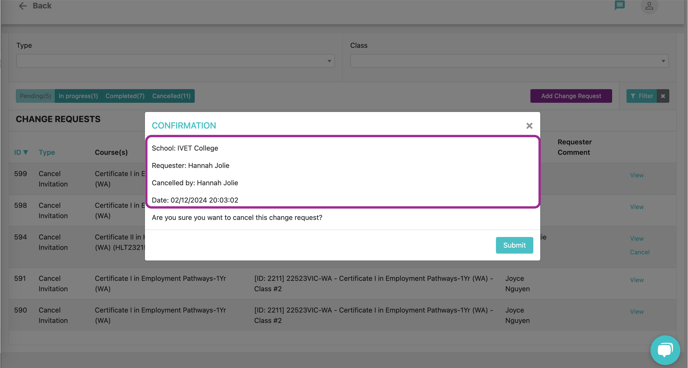This screenshot has width=688, height=368.
Task: Click Joyce Nguyen in row 590
Action: (517, 315)
